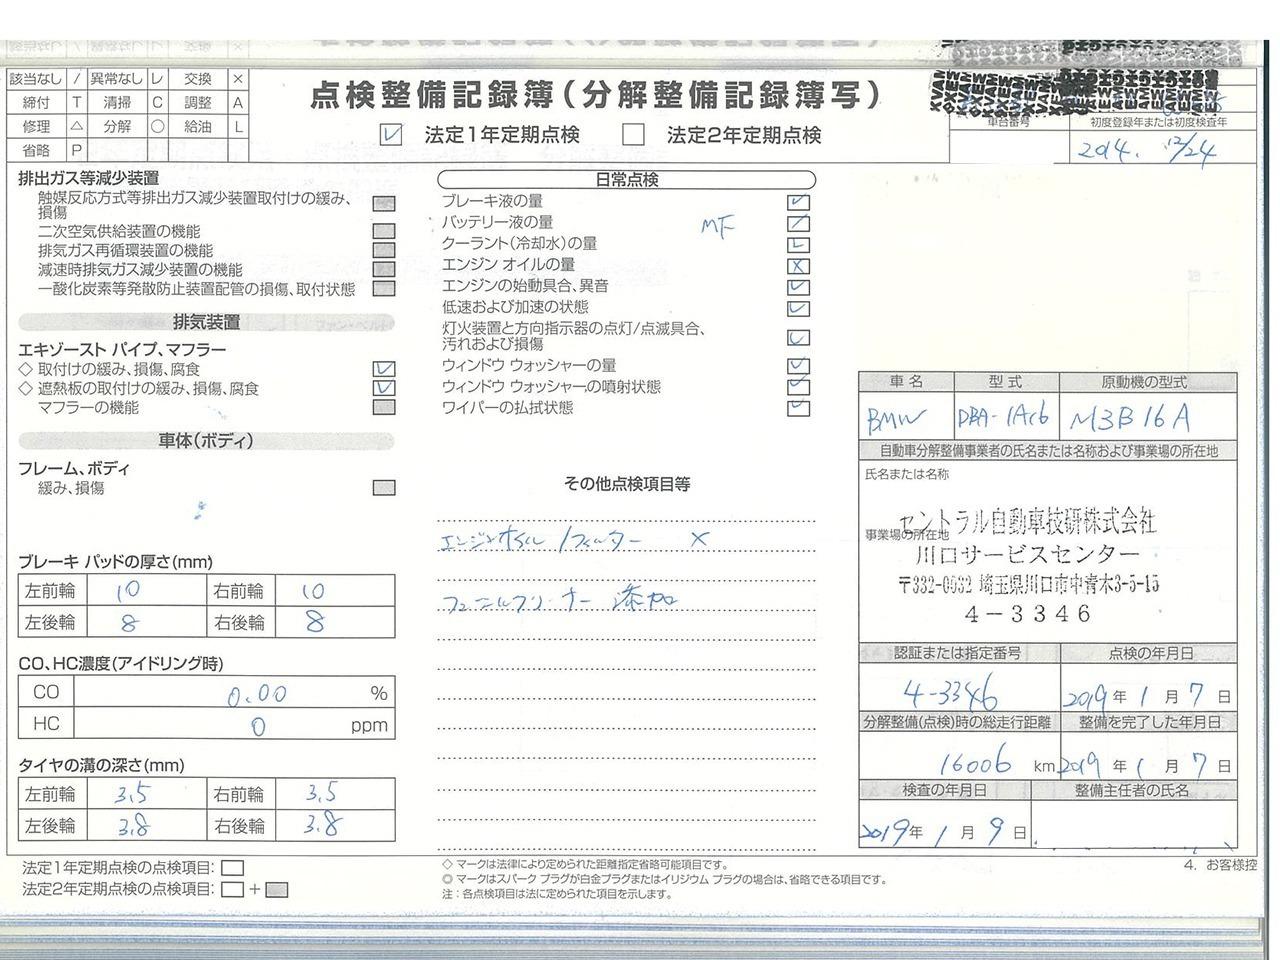Click the 川口サービスセンター stamp line
Viewport: 1280px width, 960px height.
pos(1027,555)
